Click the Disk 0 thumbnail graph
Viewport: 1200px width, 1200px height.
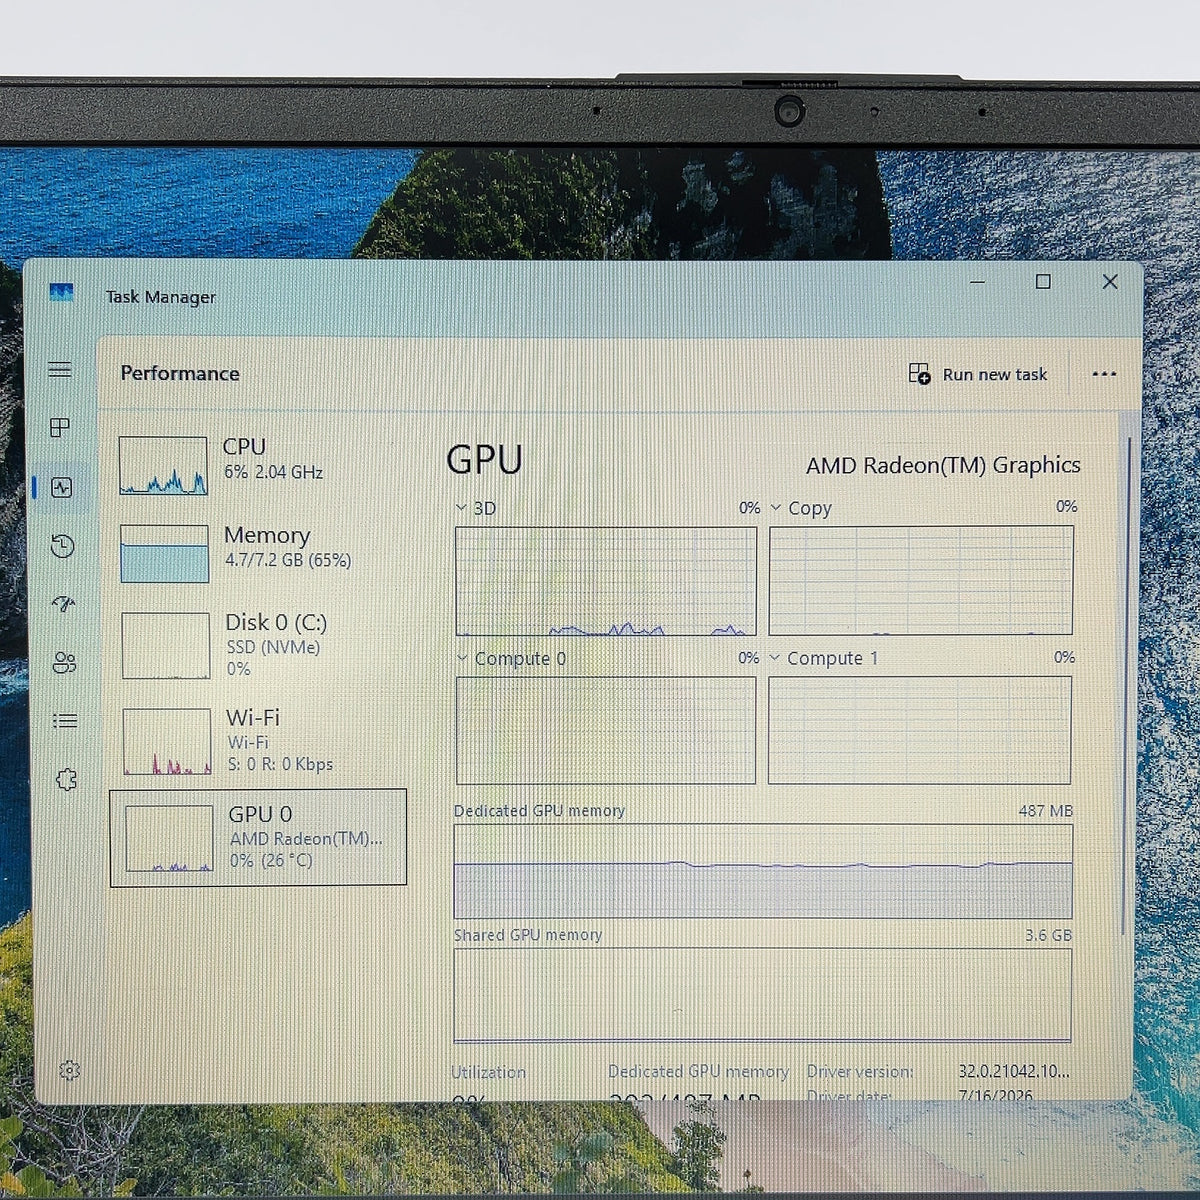(x=165, y=646)
